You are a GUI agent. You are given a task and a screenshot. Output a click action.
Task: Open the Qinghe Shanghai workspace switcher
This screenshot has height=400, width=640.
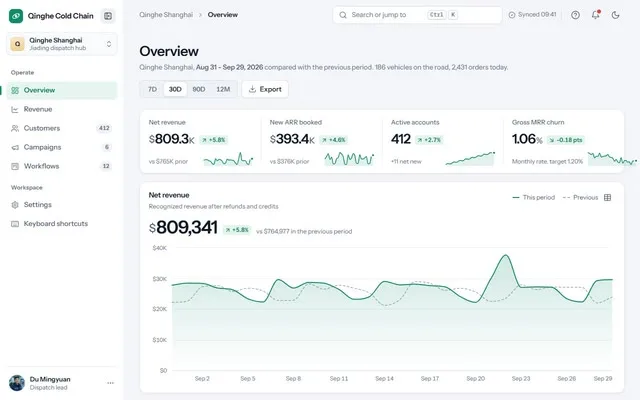(62, 44)
